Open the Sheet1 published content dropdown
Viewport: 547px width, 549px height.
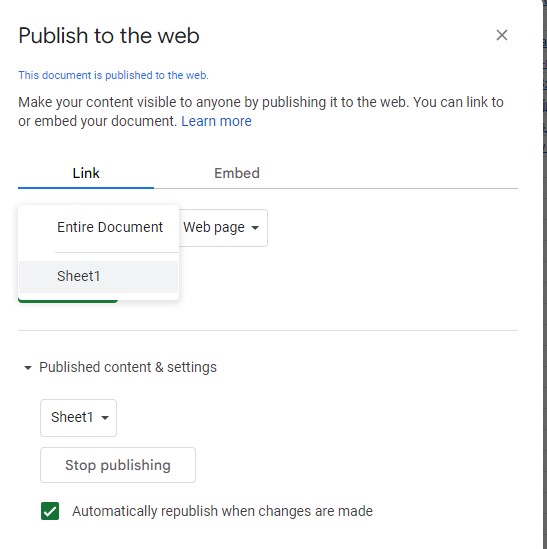click(x=78, y=417)
